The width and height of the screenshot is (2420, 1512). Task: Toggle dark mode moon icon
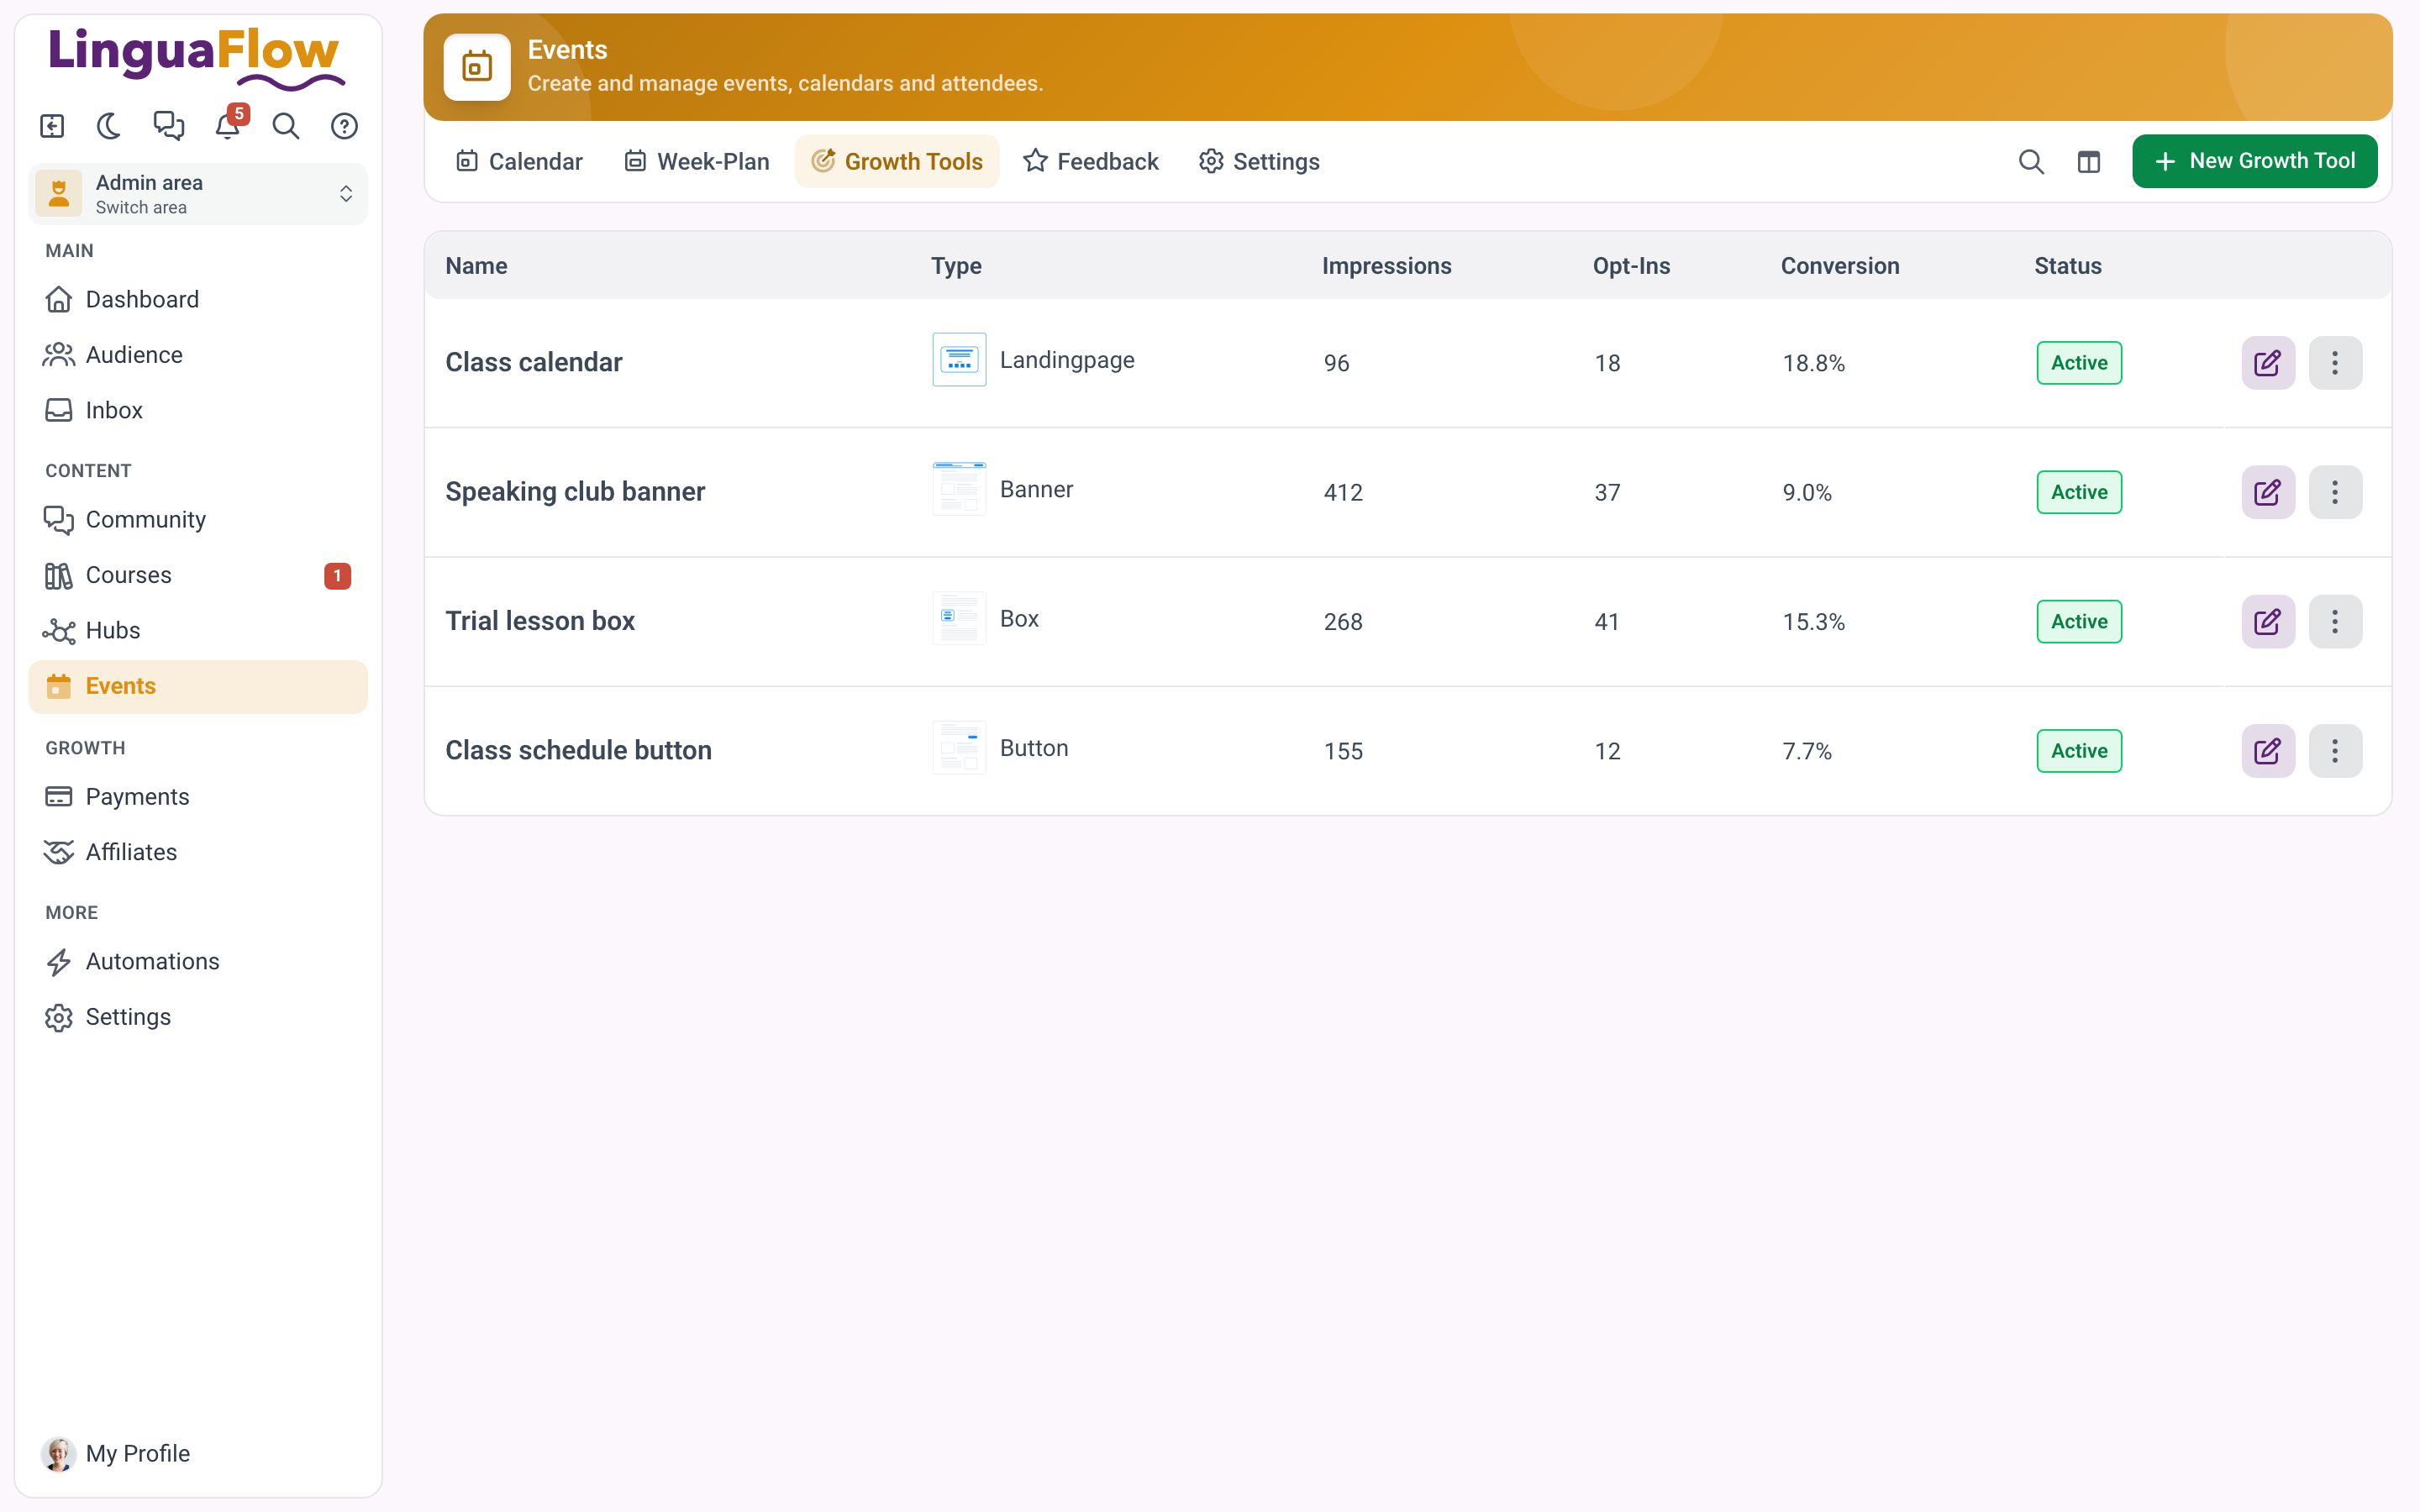109,126
